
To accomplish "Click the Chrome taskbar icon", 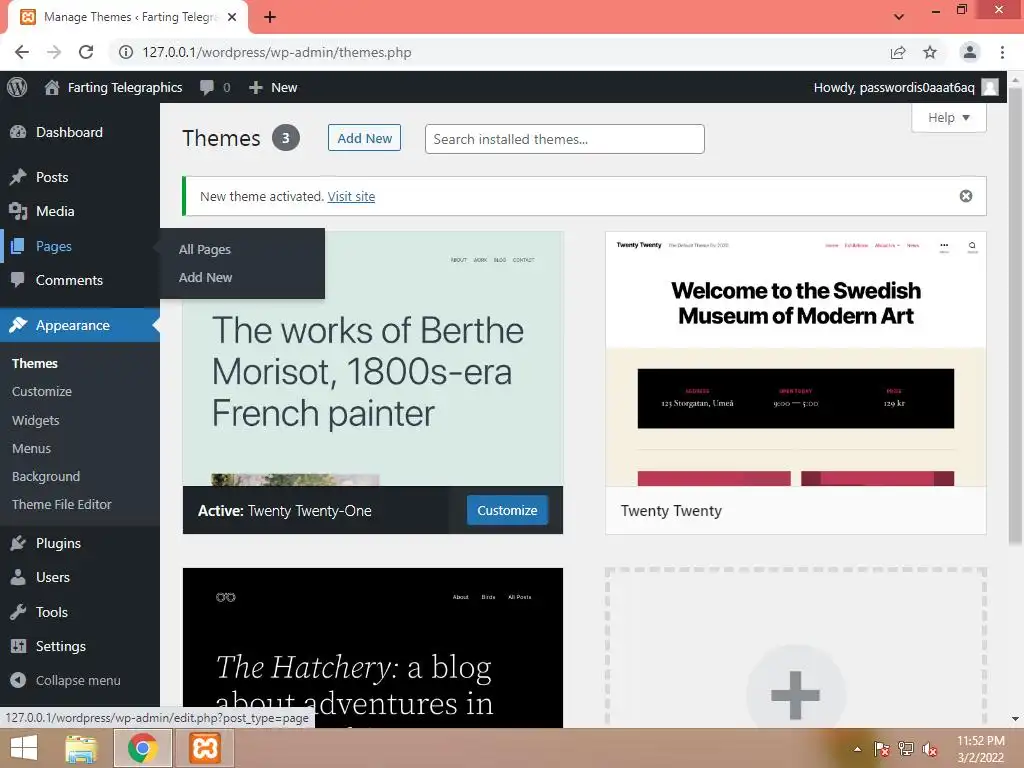I will 143,748.
